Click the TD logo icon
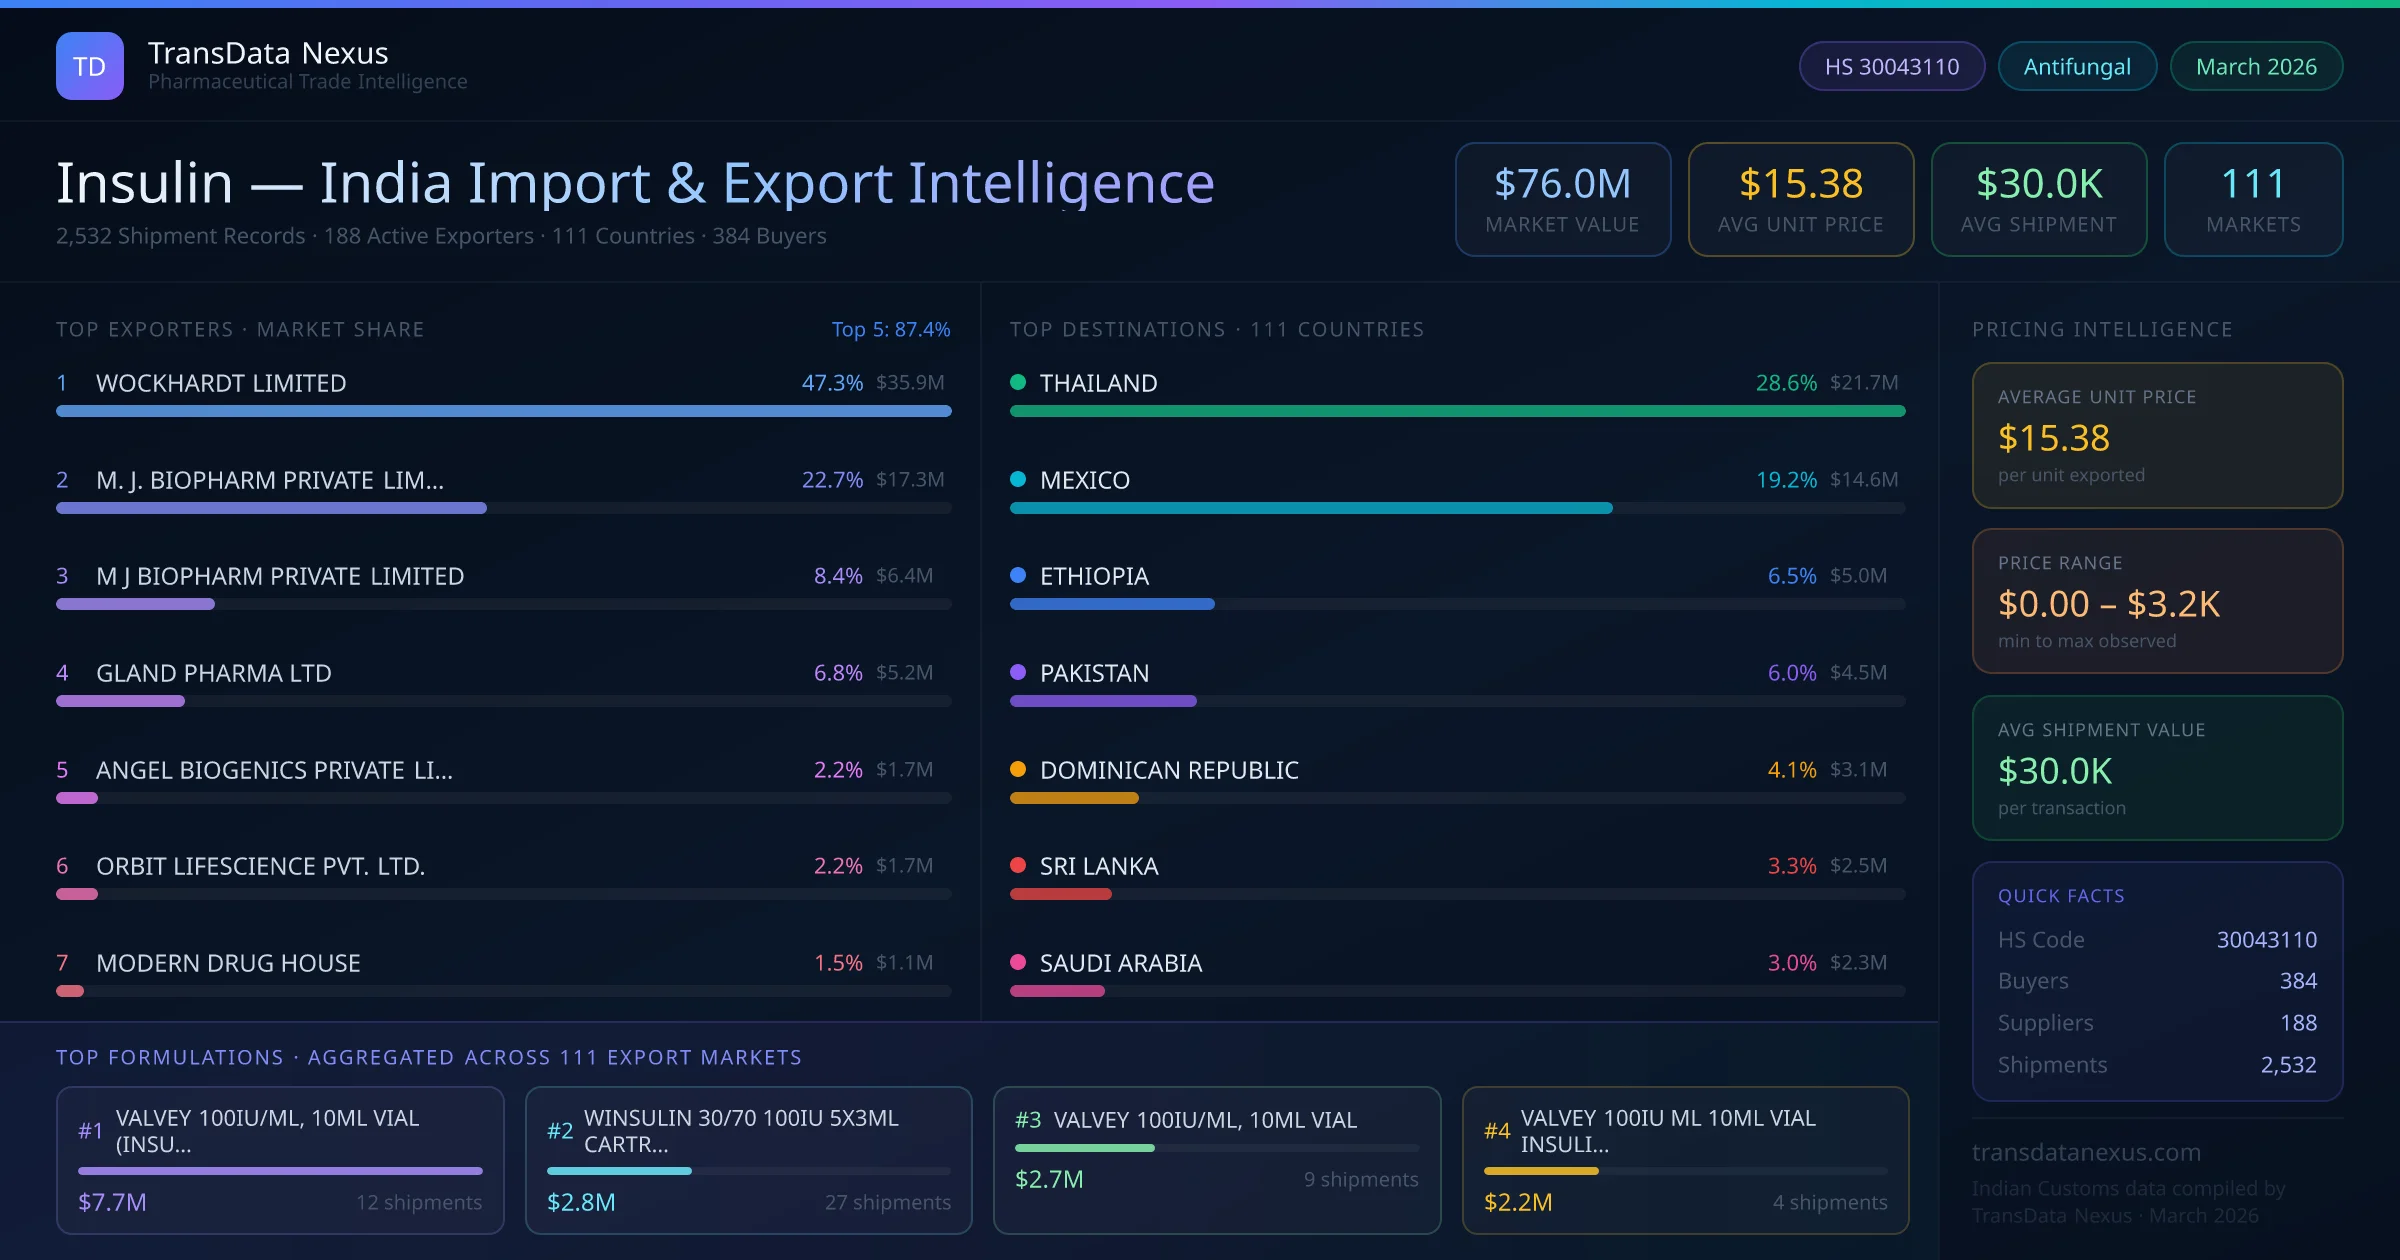The image size is (2400, 1260). tap(90, 66)
